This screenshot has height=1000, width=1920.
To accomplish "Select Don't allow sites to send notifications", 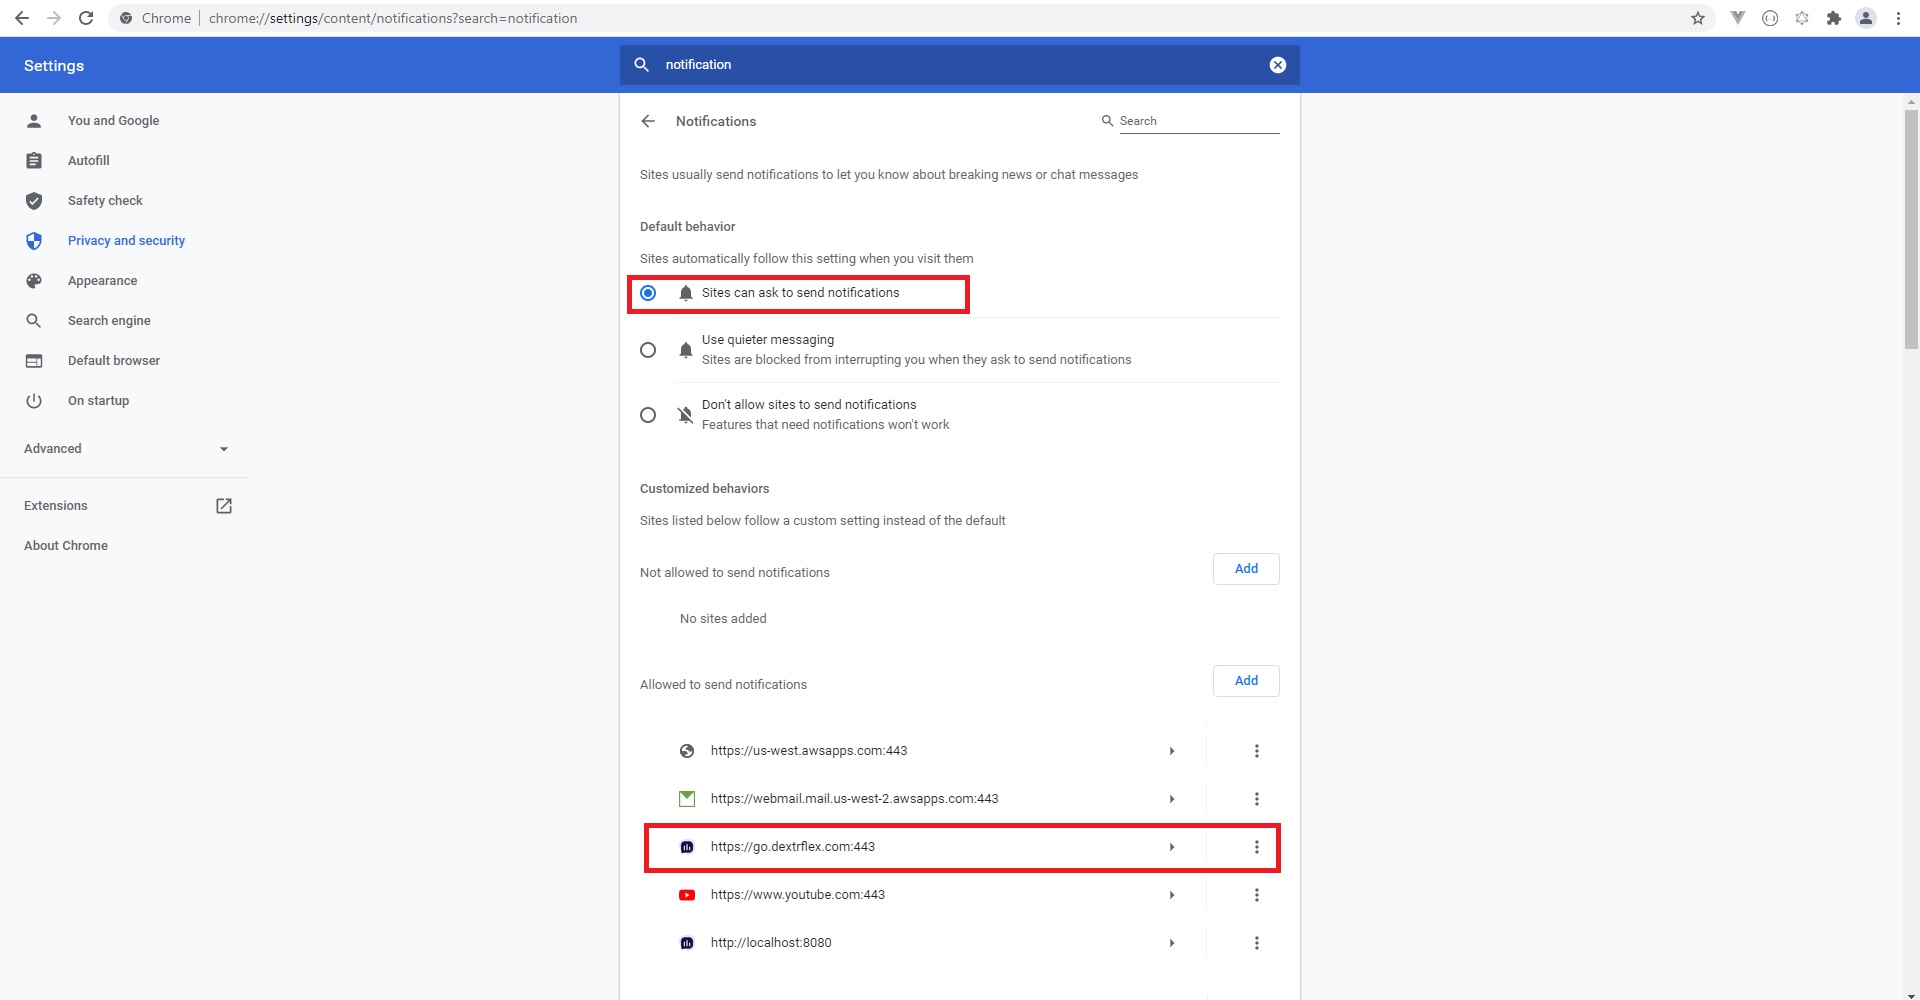I will click(x=648, y=415).
